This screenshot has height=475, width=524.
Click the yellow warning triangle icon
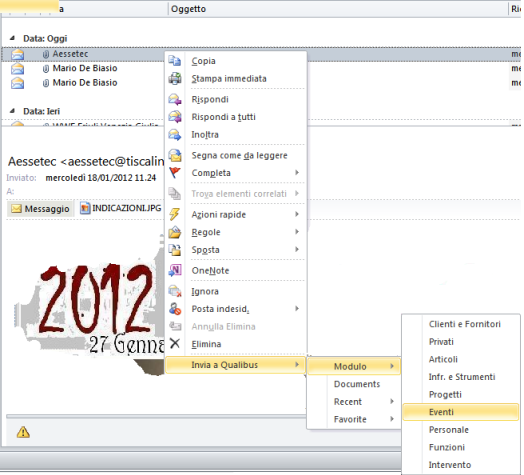(23, 432)
